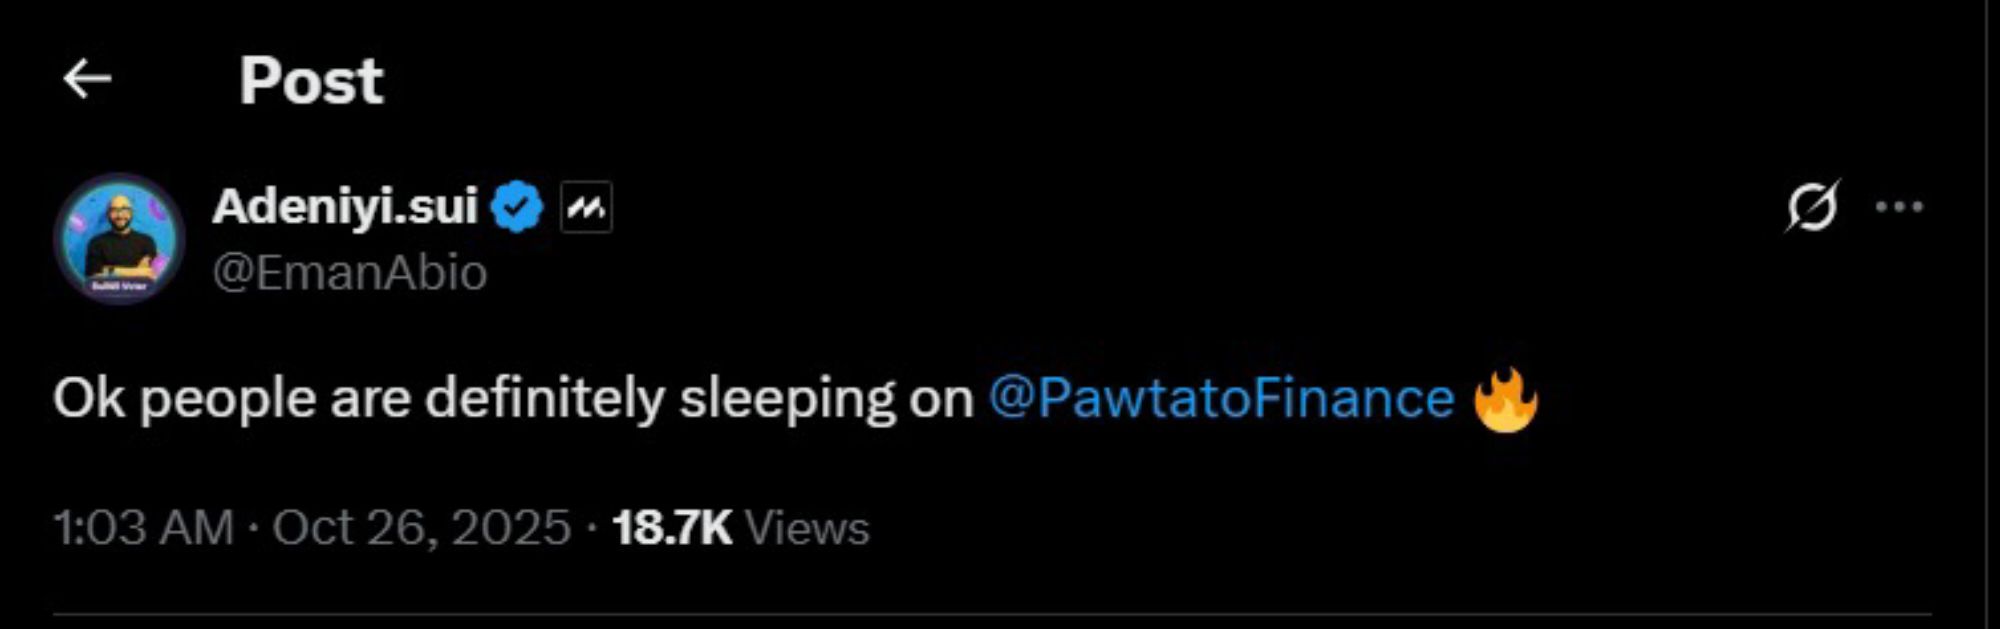Click the 1:03 AM timestamp
The width and height of the screenshot is (2000, 629).
[144, 527]
